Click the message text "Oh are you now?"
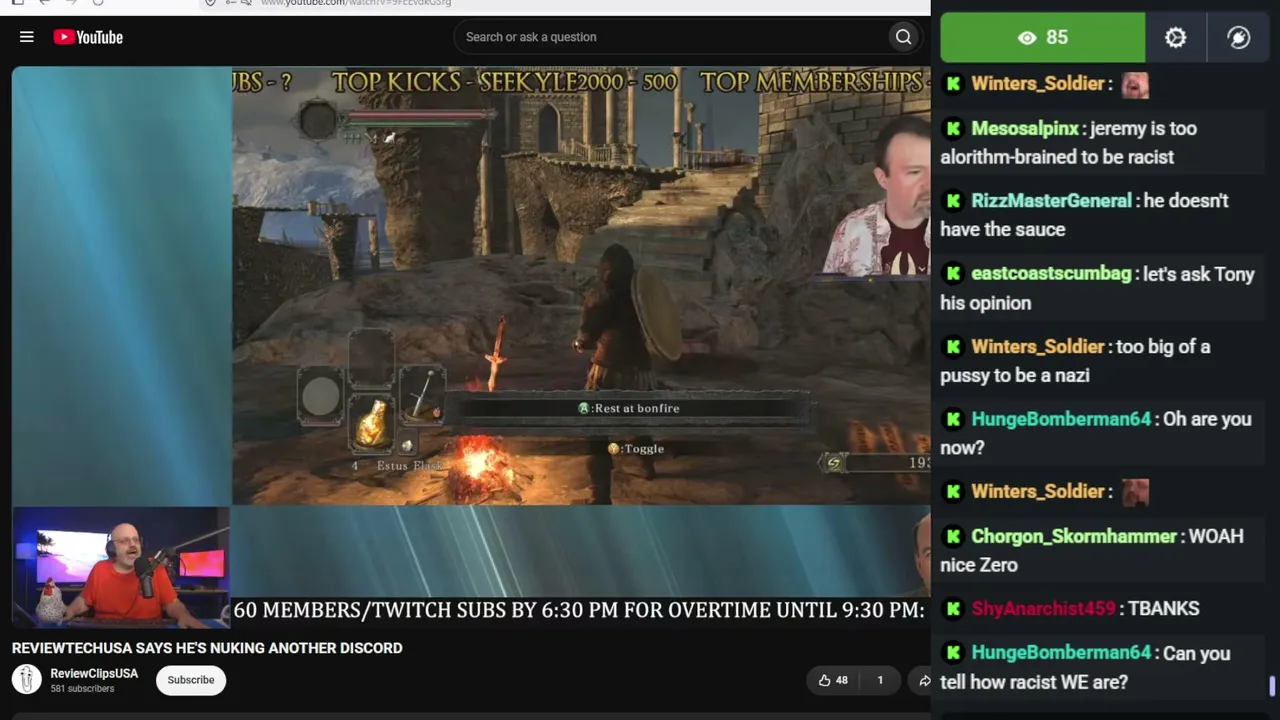This screenshot has height=720, width=1280. tap(1096, 433)
